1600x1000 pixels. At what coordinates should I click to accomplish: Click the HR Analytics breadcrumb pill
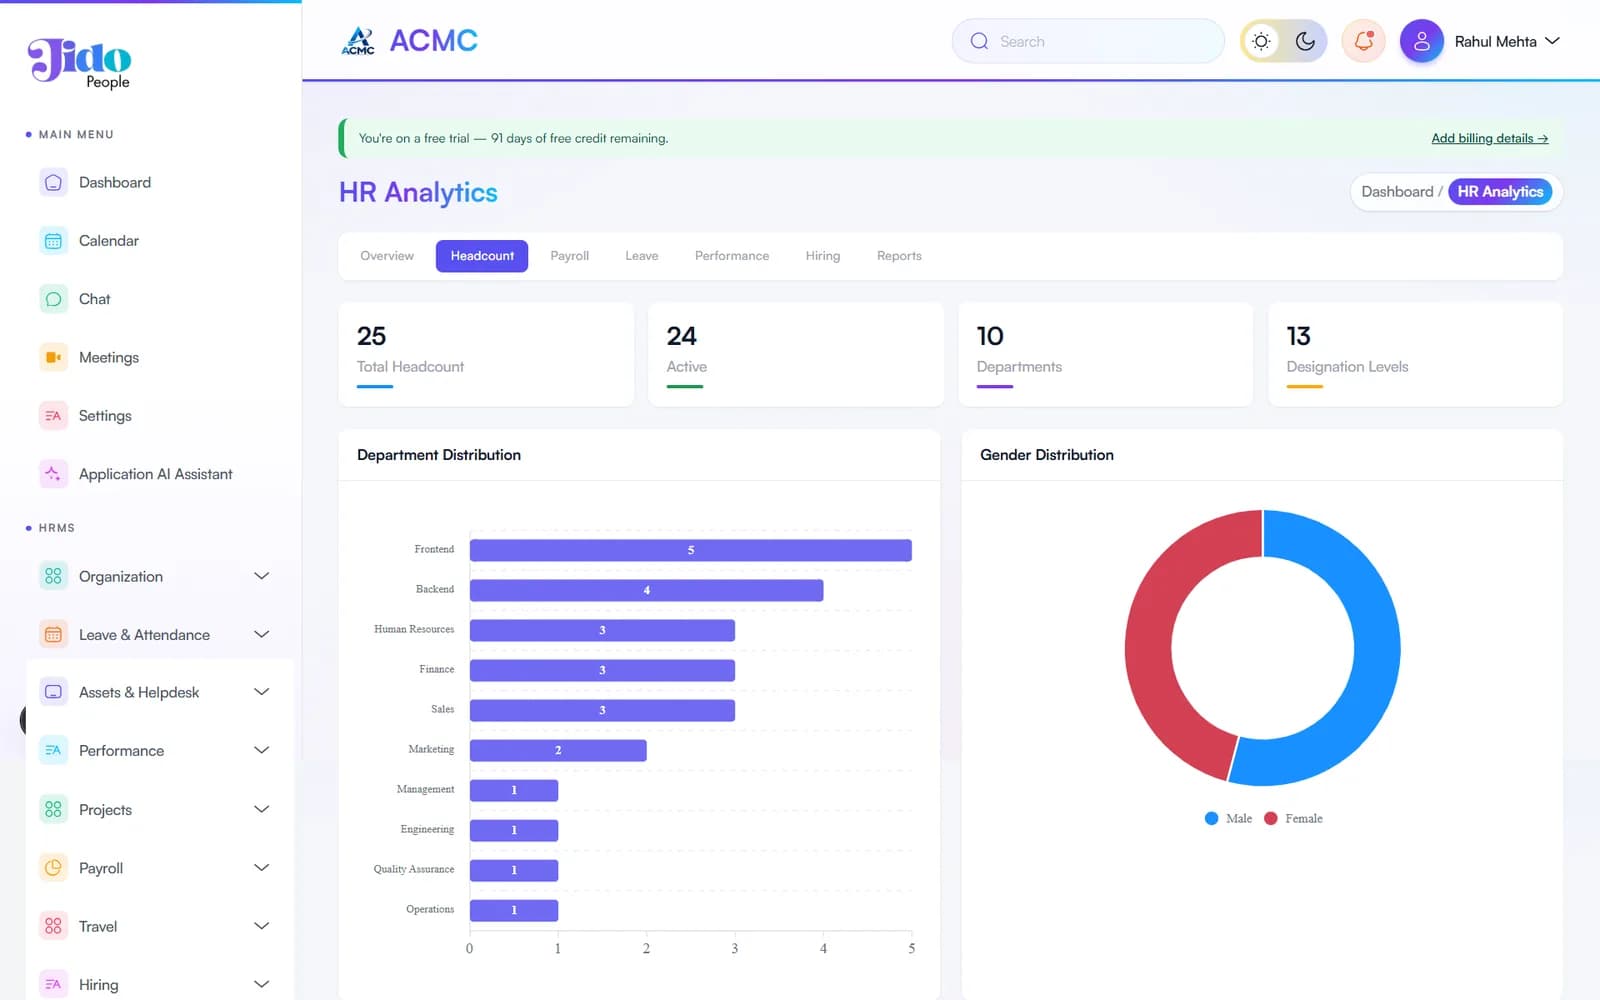pyautogui.click(x=1500, y=192)
